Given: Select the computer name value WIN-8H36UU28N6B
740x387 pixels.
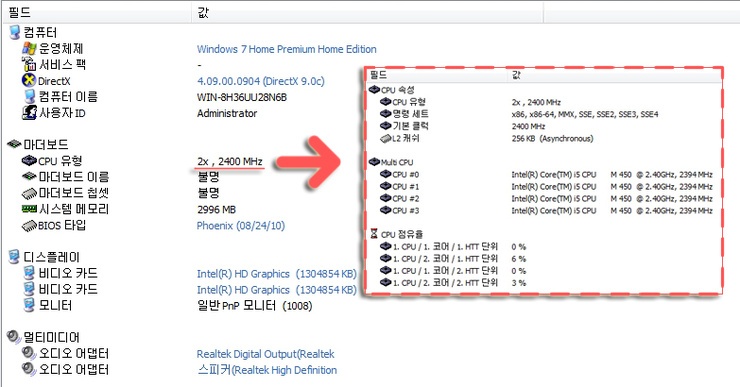Looking at the screenshot, I should point(242,97).
